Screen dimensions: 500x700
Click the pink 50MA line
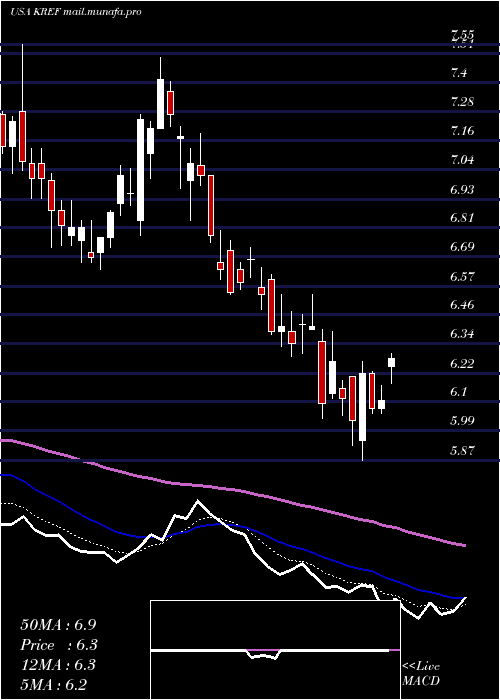232,490
